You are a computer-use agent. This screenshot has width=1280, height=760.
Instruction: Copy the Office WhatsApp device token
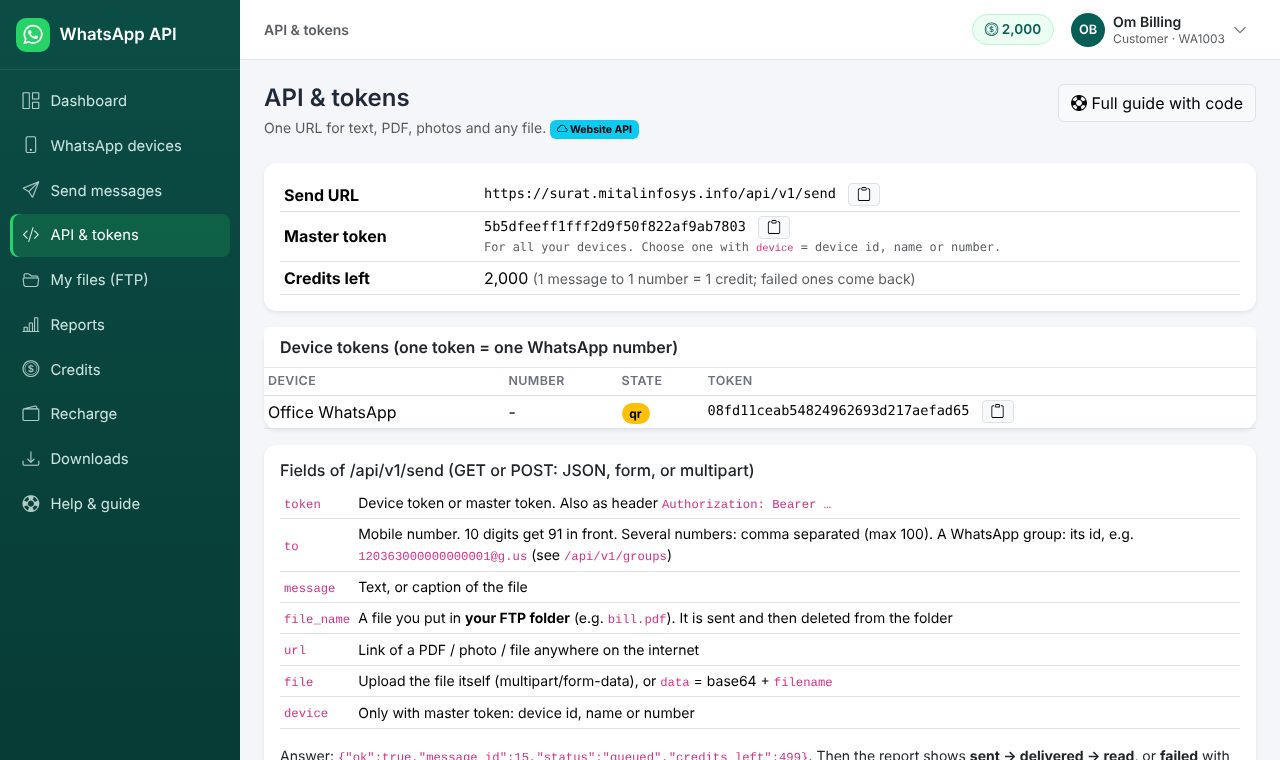[x=998, y=411]
